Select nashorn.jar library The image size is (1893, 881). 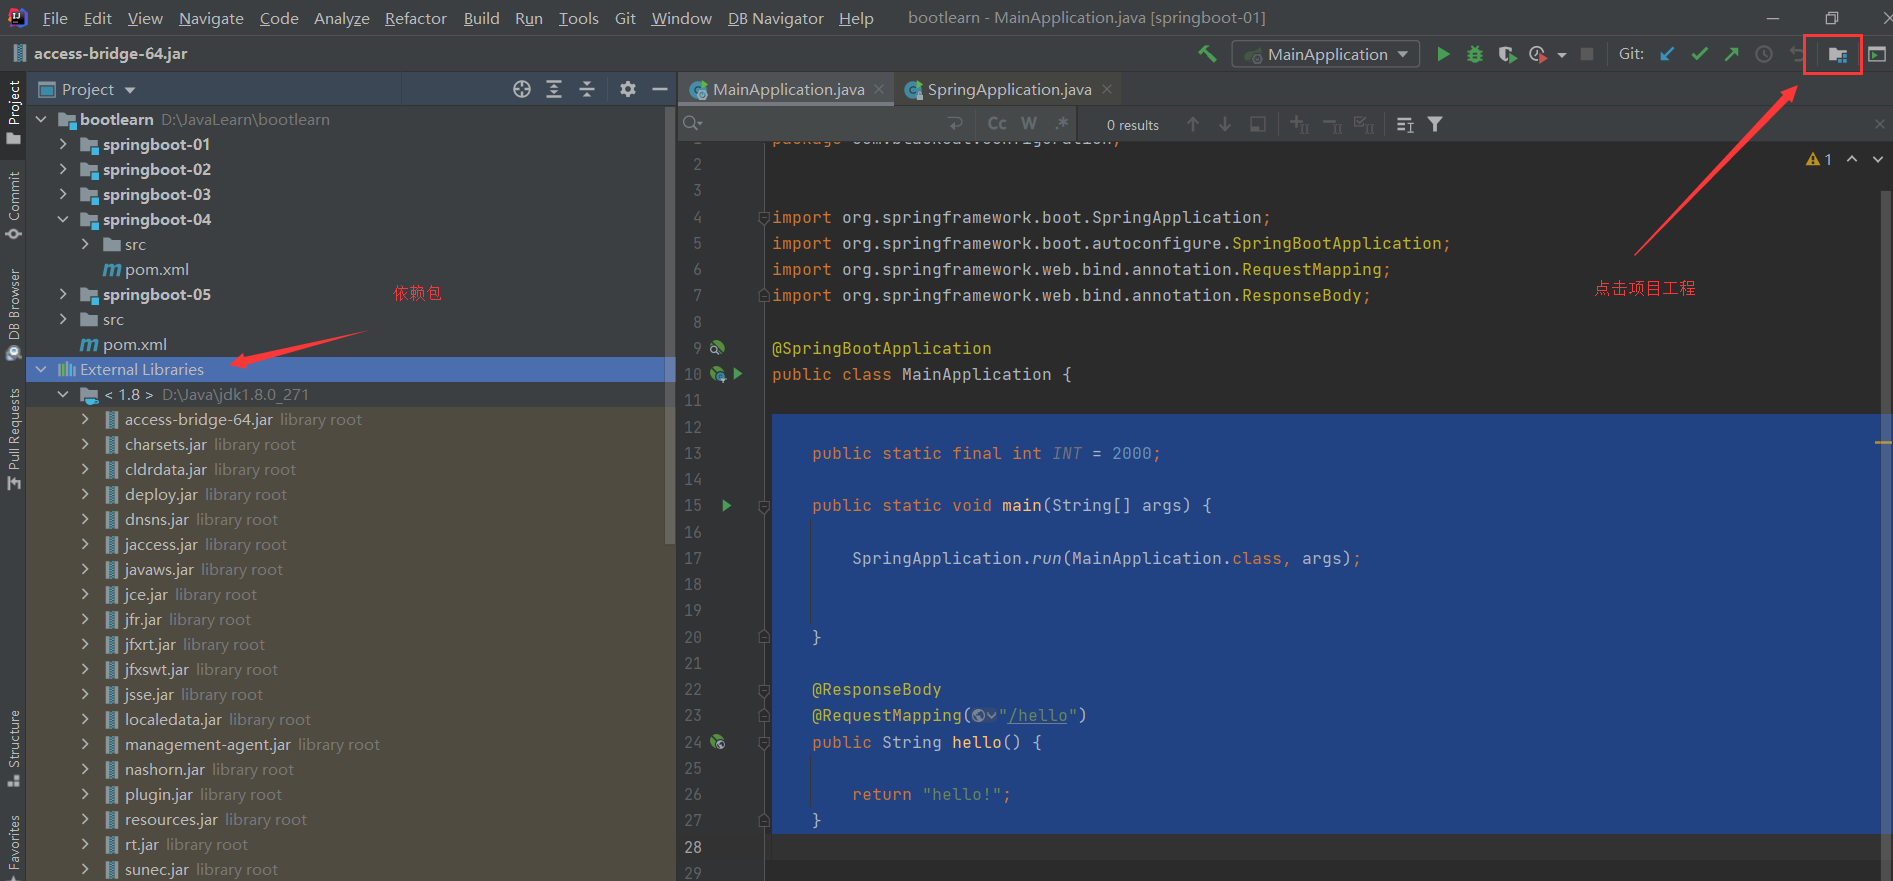pyautogui.click(x=164, y=769)
